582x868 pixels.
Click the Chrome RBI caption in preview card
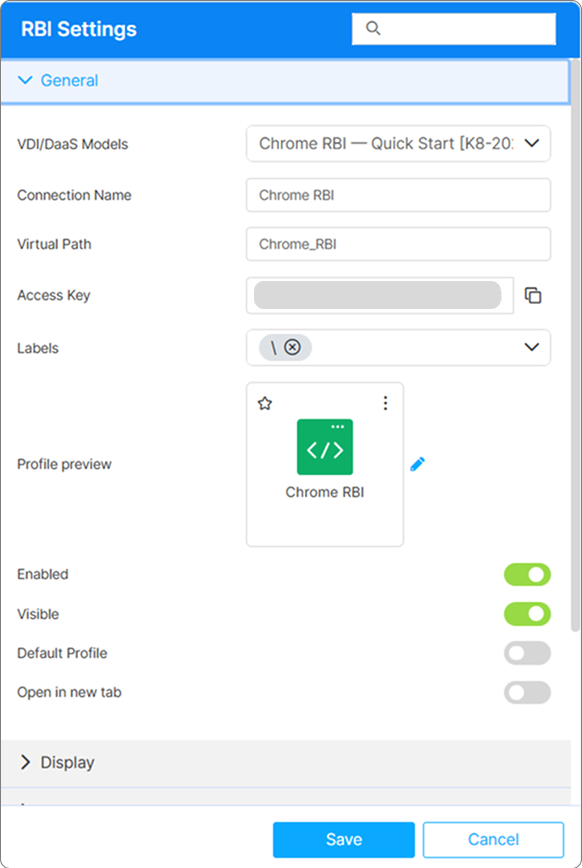(x=325, y=492)
